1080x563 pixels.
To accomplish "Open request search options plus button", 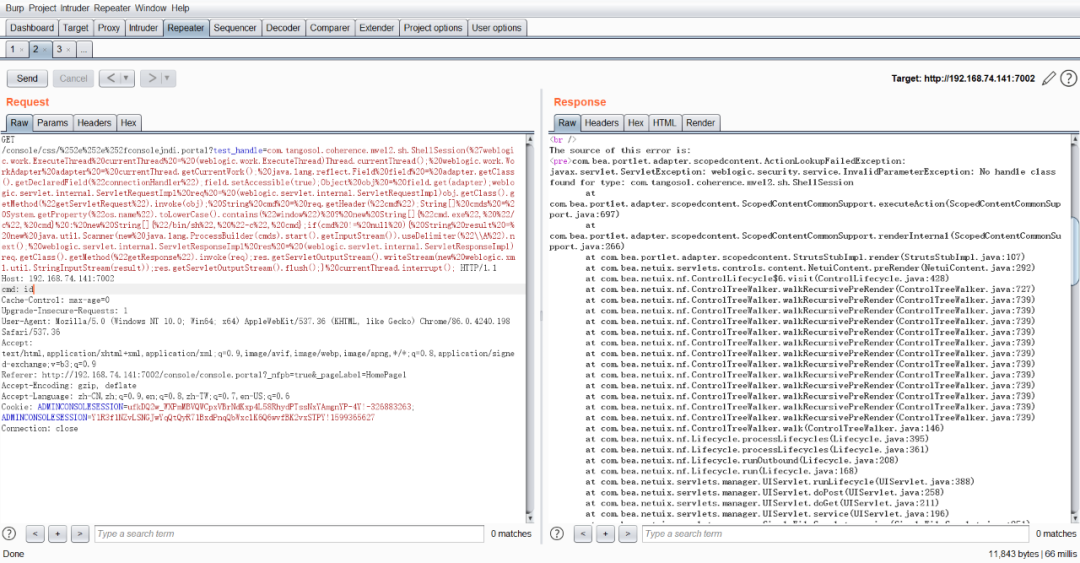I will [58, 533].
